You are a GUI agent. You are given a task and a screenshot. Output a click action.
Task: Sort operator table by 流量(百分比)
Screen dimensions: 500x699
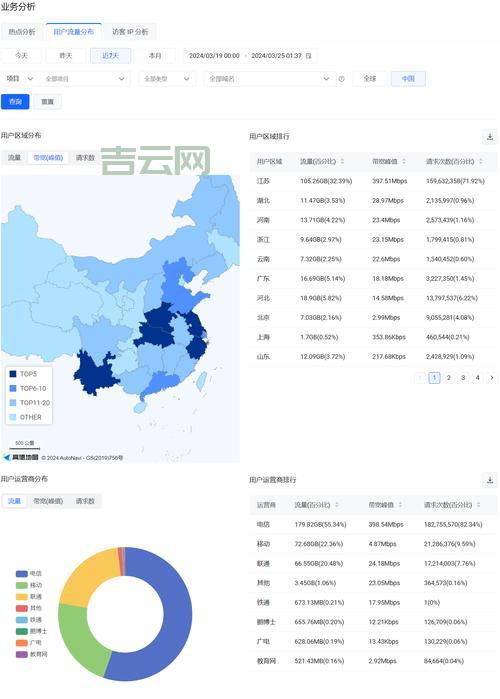click(x=337, y=505)
